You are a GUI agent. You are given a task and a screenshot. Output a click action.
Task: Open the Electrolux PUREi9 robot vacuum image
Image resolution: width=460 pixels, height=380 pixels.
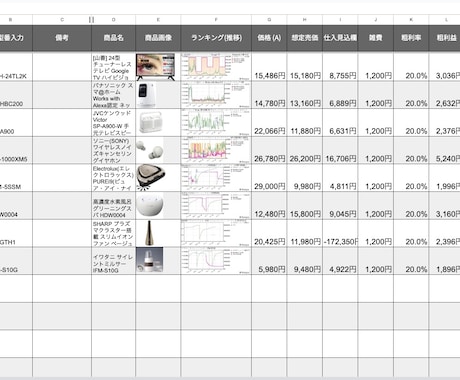click(152, 177)
